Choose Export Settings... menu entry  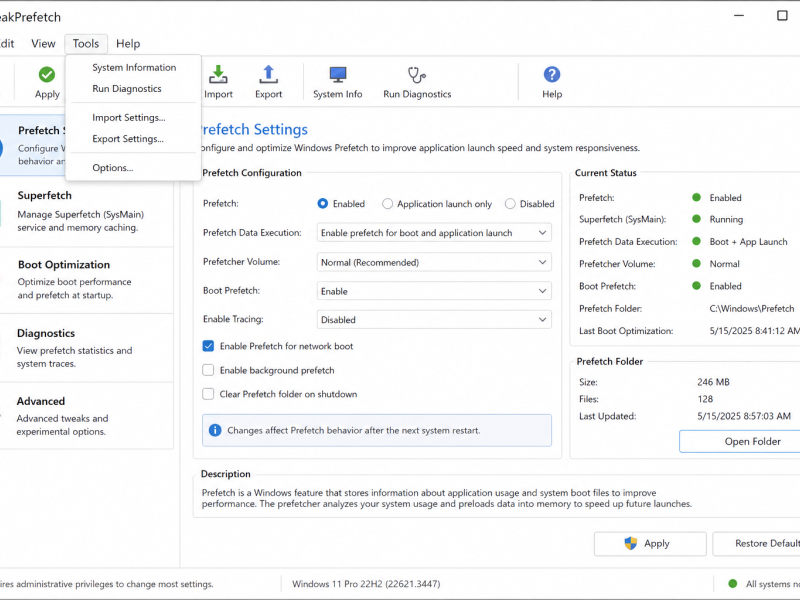coord(133,139)
